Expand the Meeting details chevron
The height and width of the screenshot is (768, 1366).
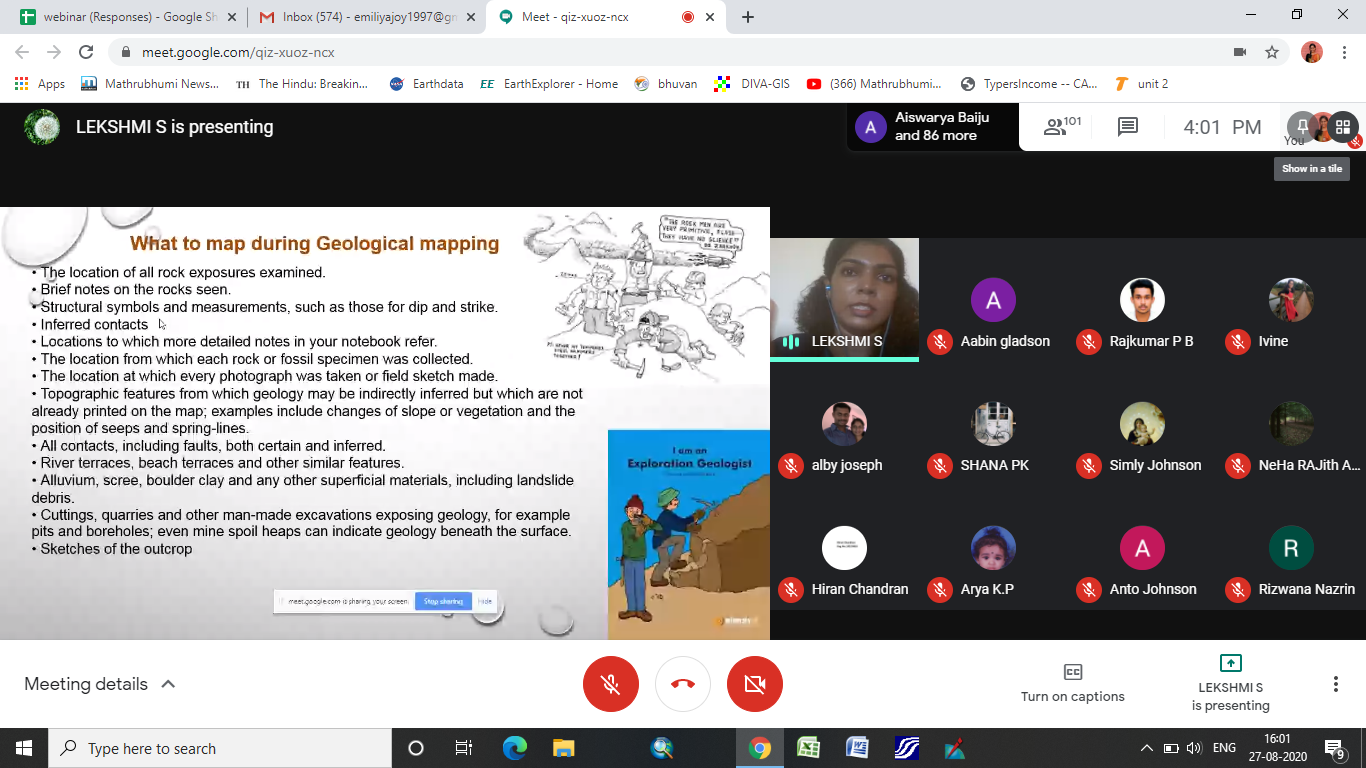click(168, 684)
